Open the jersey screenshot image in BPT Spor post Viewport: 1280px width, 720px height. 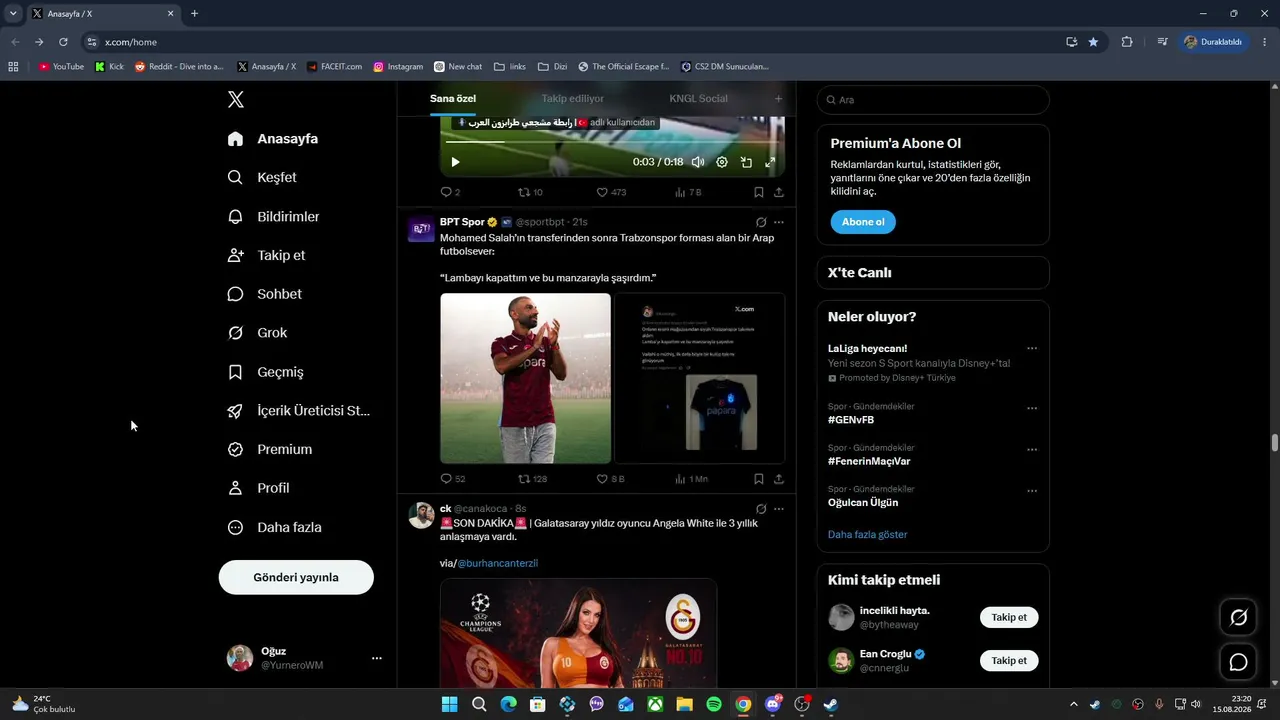click(x=699, y=378)
